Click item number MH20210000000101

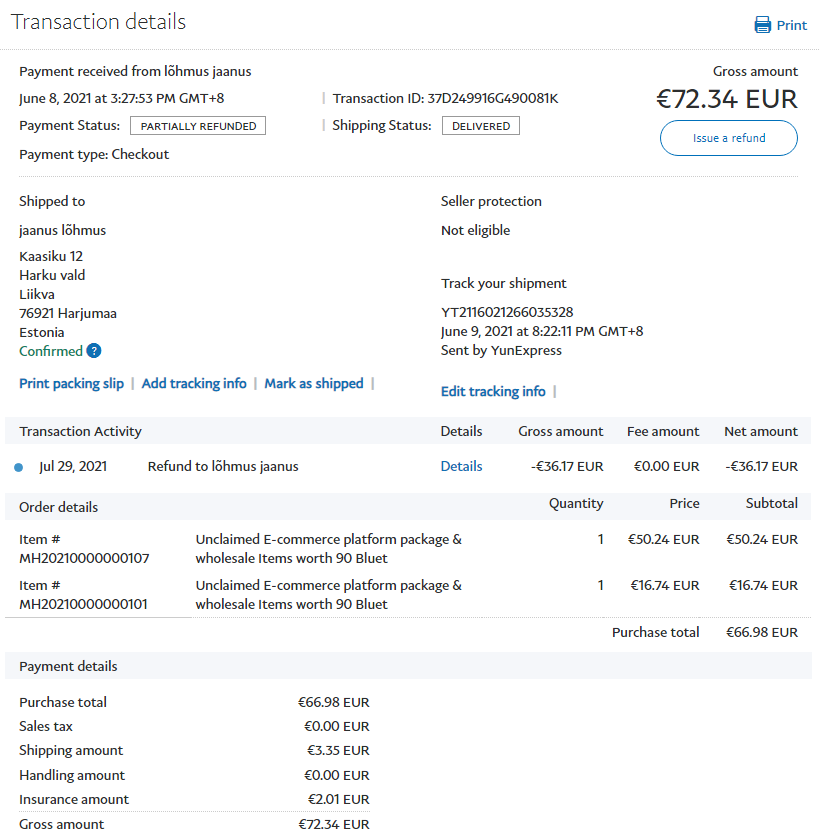click(84, 604)
